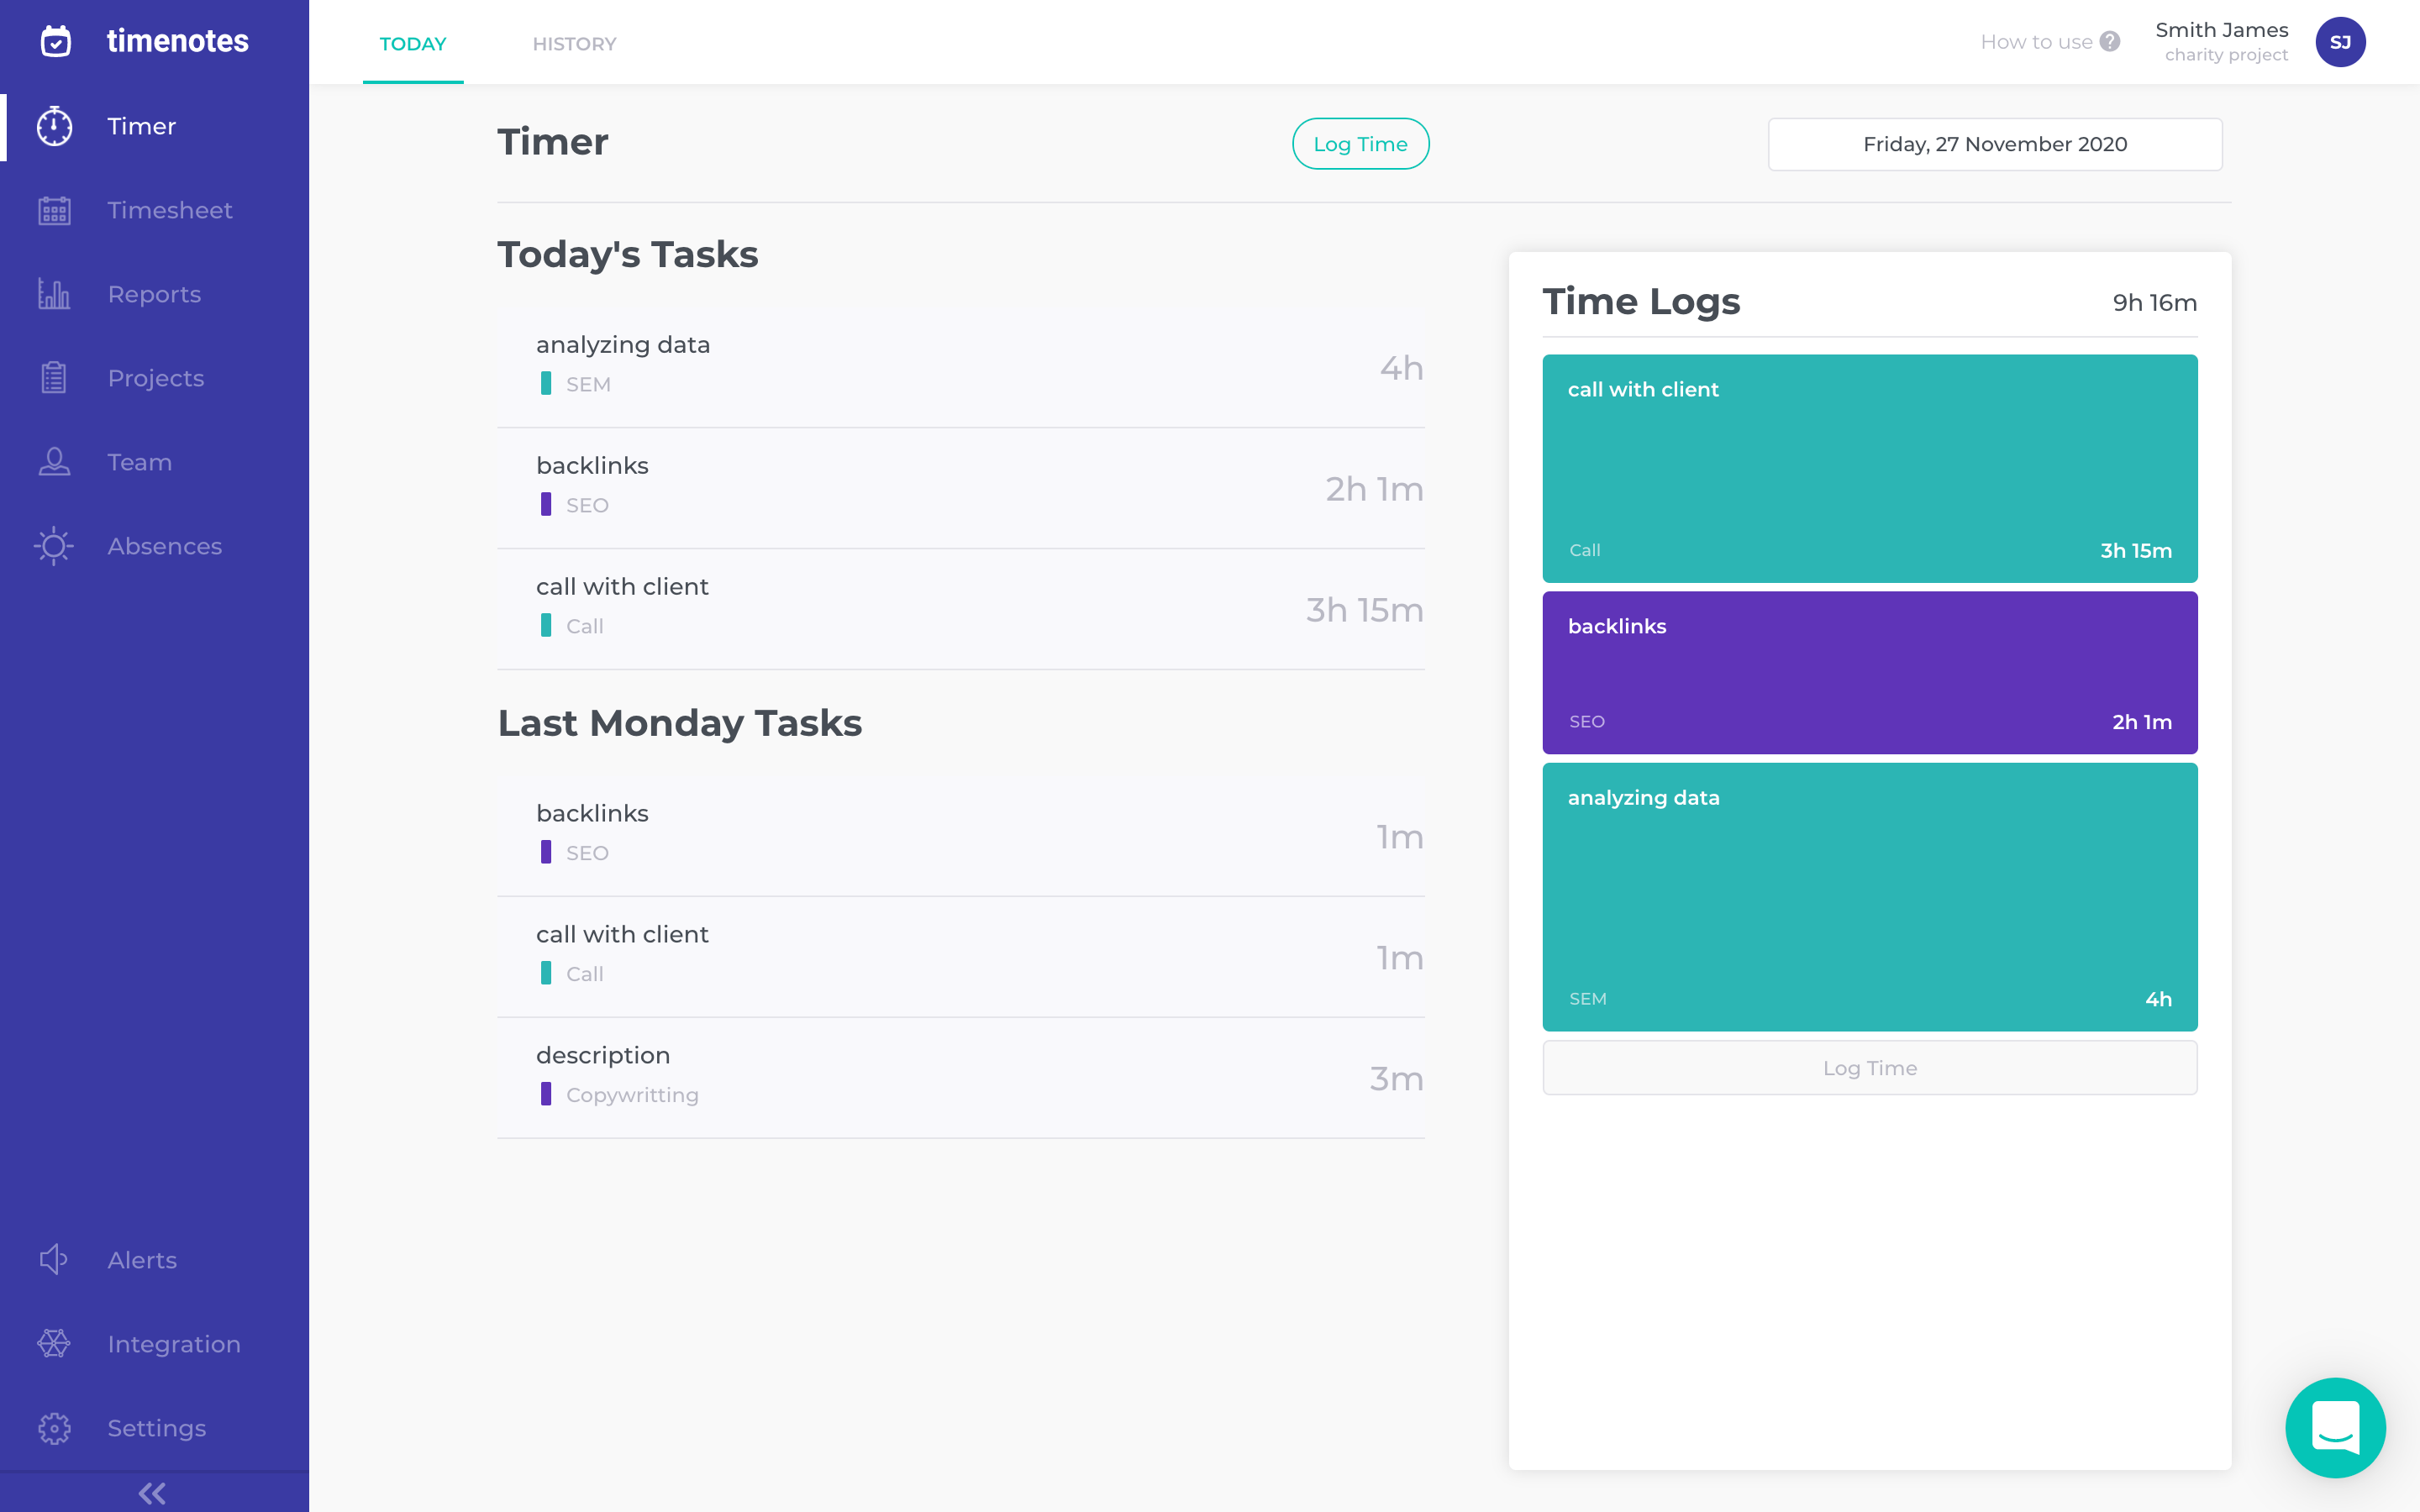Click the Time Logs heading
Viewport: 2420px width, 1512px height.
point(1641,301)
